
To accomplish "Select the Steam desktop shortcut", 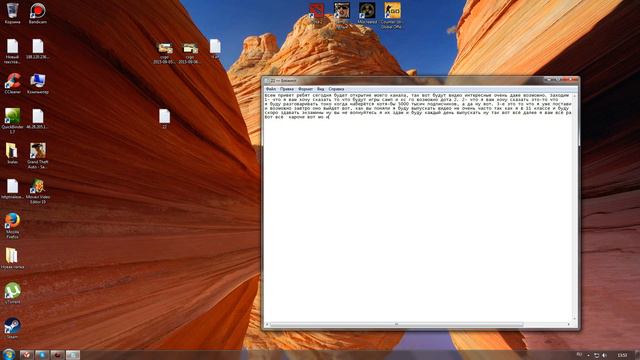I will [x=12, y=329].
